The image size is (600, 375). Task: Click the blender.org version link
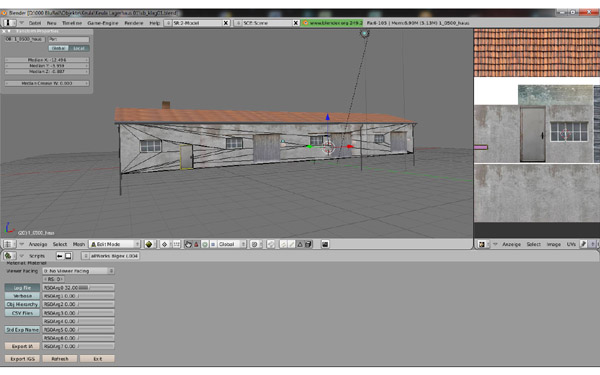tap(332, 23)
